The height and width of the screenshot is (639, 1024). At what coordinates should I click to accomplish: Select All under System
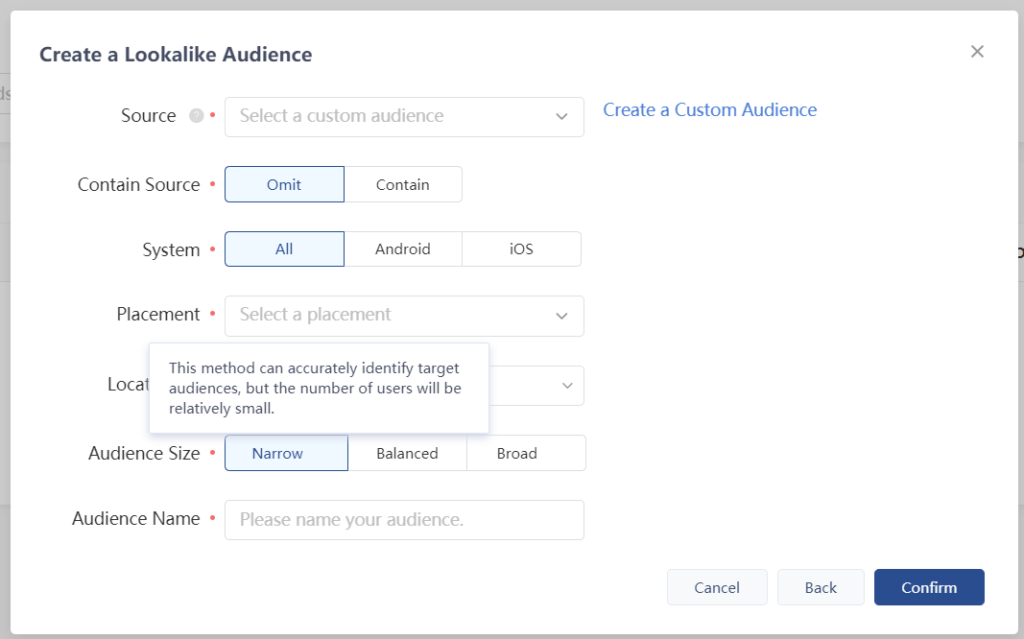click(x=284, y=250)
